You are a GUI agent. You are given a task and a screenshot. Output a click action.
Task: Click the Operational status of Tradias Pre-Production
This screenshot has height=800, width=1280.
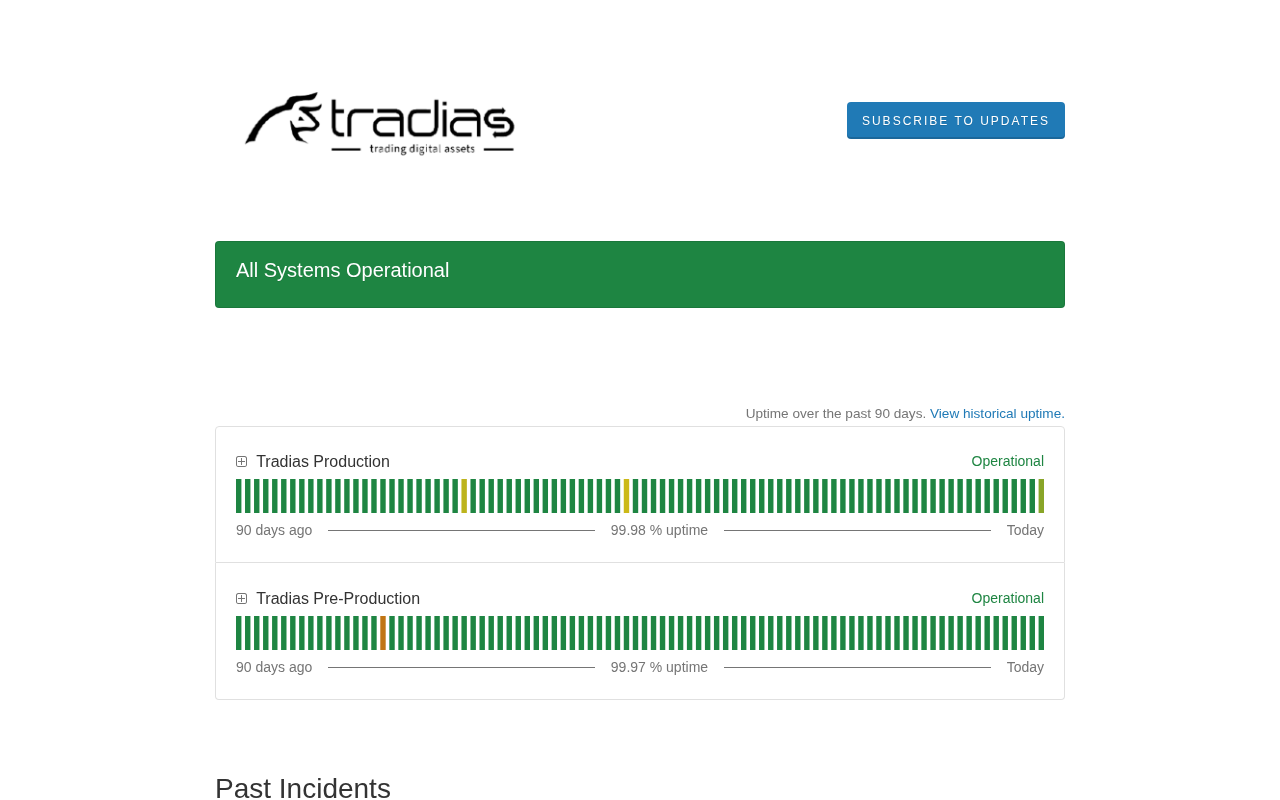tap(1007, 598)
